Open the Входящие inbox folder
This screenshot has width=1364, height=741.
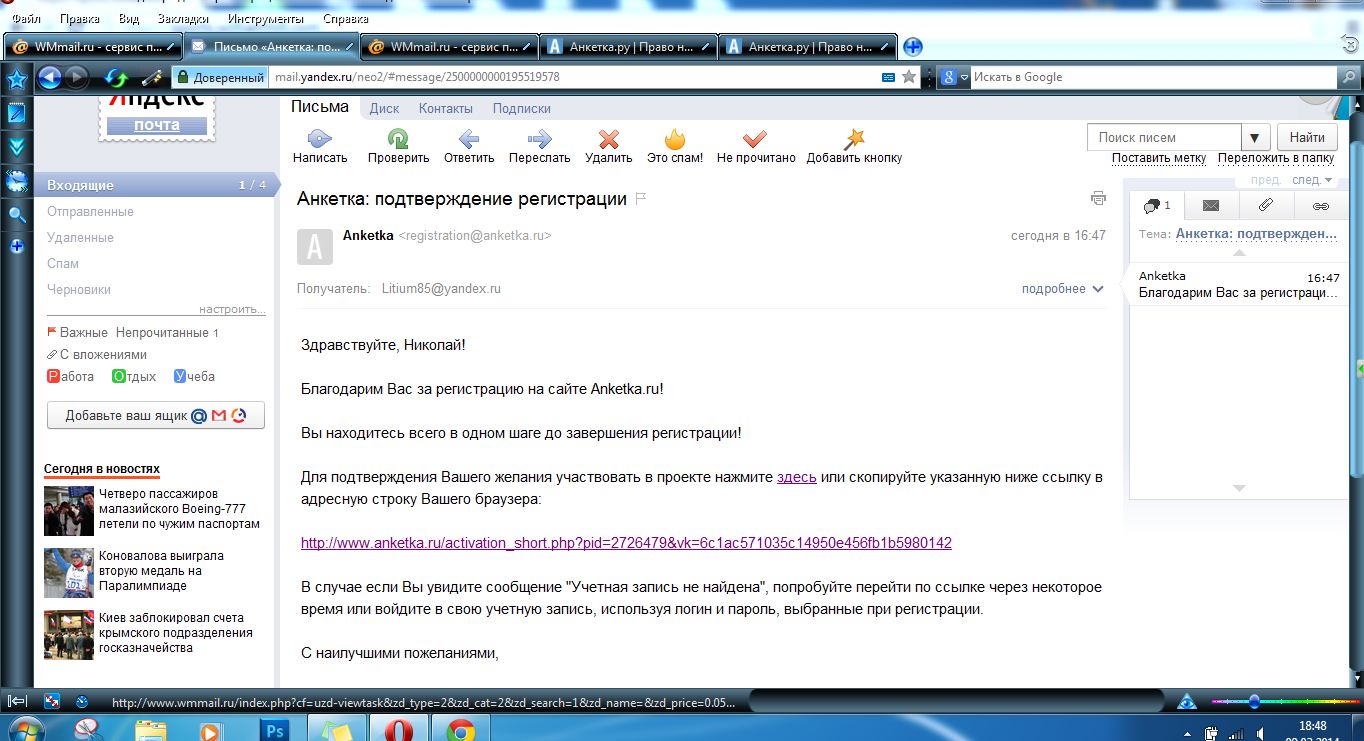[x=158, y=185]
